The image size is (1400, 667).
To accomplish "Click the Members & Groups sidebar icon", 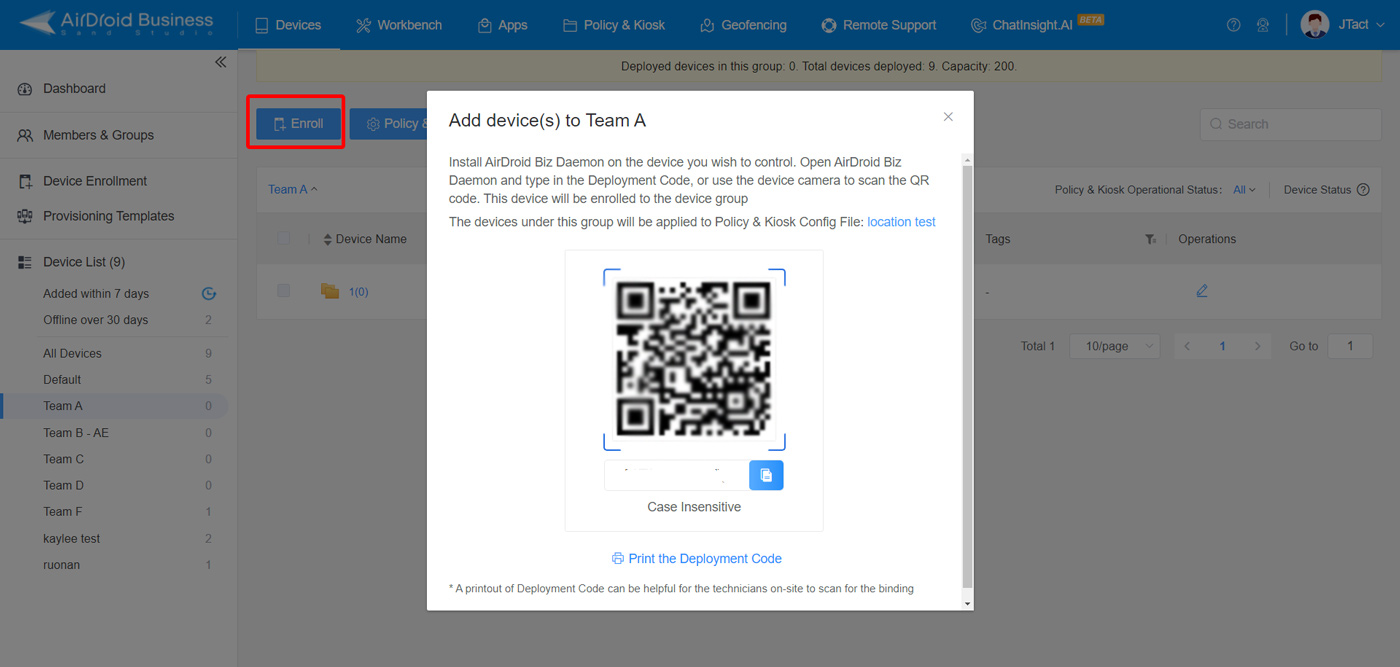I will pos(25,135).
